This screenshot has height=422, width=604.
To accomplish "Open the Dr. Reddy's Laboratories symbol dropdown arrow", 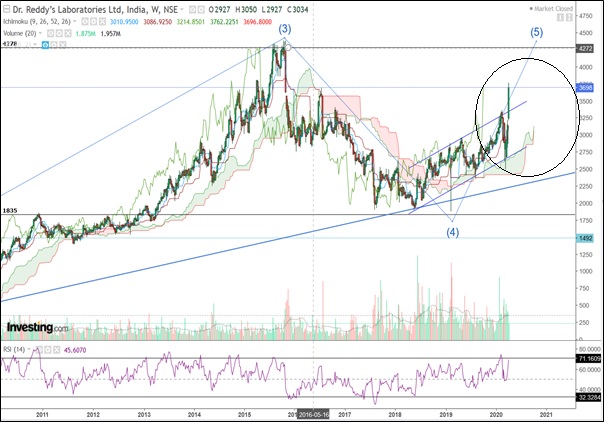I will pyautogui.click(x=182, y=9).
